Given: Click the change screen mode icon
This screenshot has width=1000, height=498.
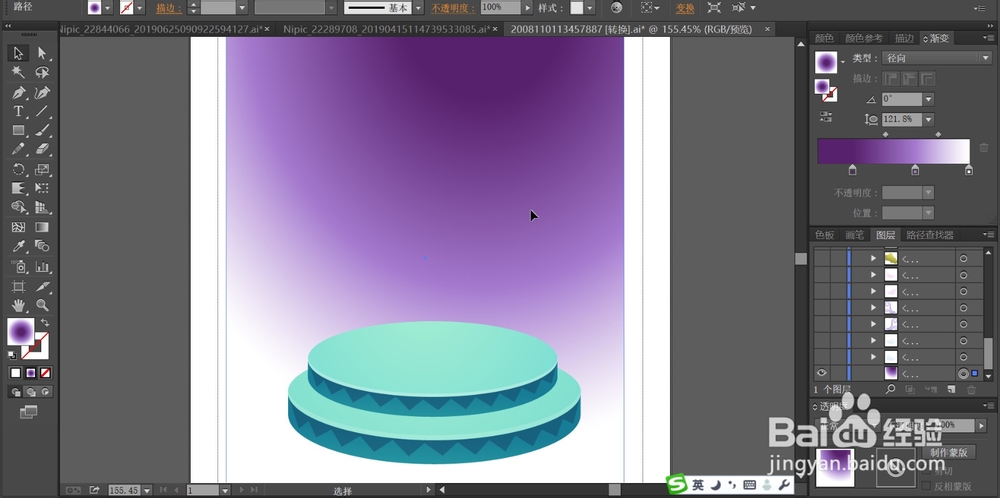Looking at the screenshot, I should (28, 413).
